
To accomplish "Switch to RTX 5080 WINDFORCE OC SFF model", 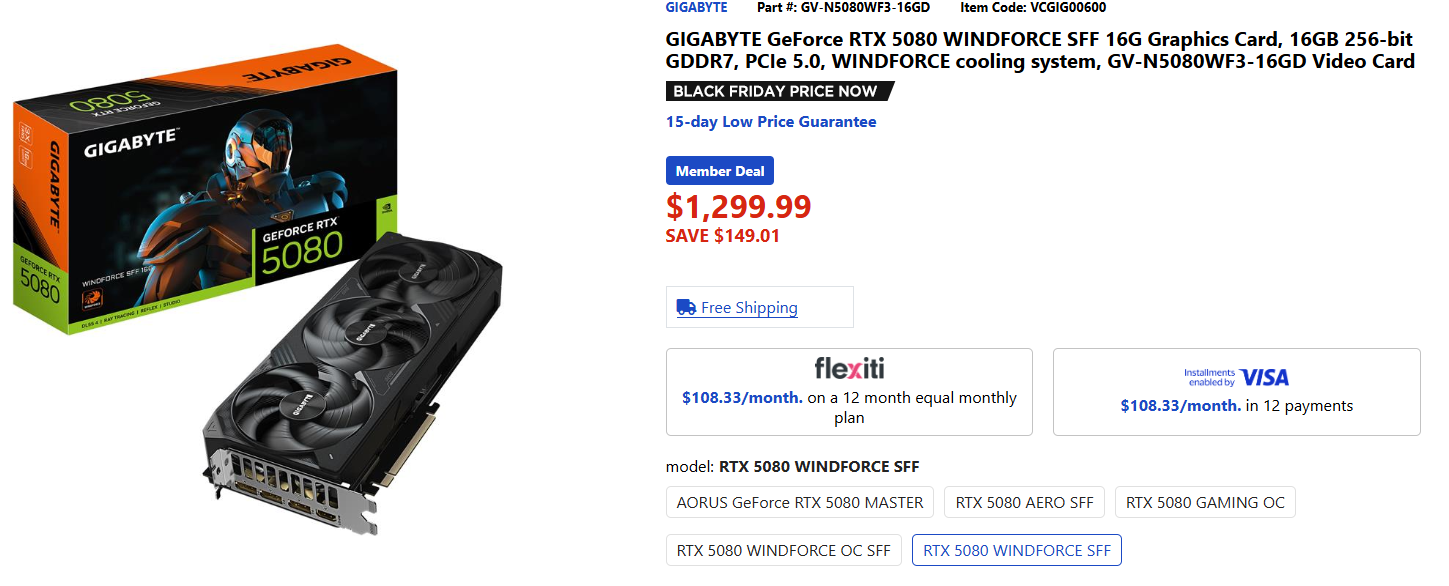I will (784, 550).
